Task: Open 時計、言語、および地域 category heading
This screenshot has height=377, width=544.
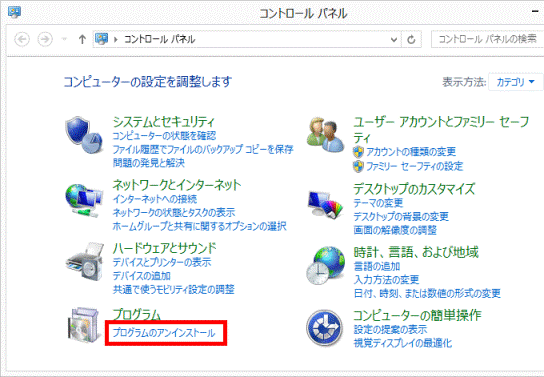Action: tap(416, 252)
